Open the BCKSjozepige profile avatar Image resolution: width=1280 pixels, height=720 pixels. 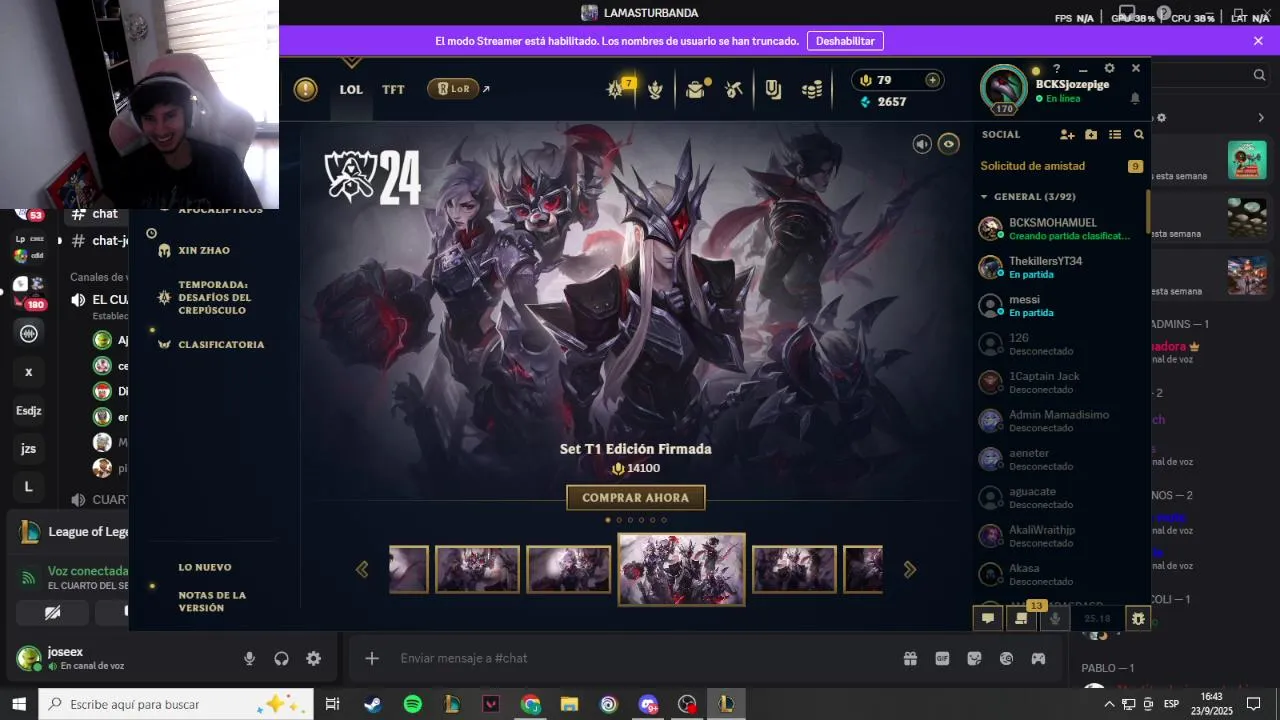pos(1003,88)
